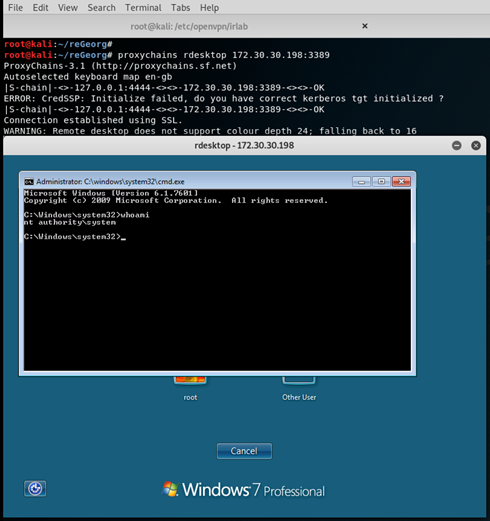This screenshot has width=490, height=521.
Task: Open the Ease of Access button
Action: pyautogui.click(x=35, y=489)
